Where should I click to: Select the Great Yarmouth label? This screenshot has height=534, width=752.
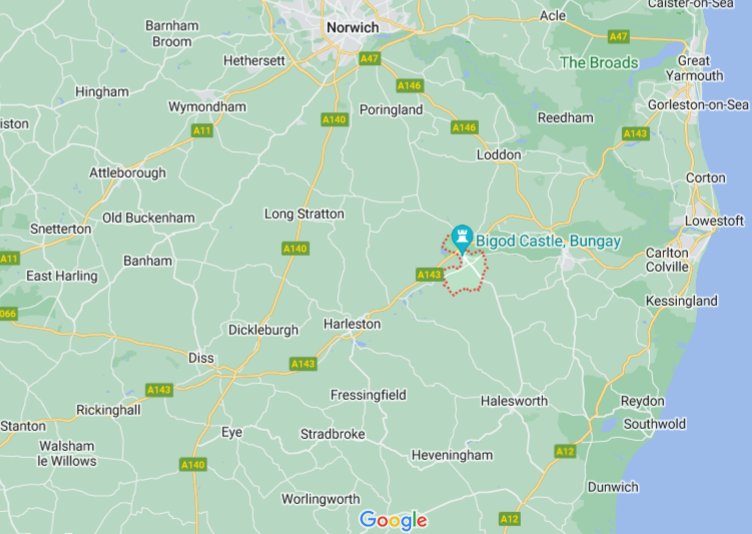tap(694, 68)
